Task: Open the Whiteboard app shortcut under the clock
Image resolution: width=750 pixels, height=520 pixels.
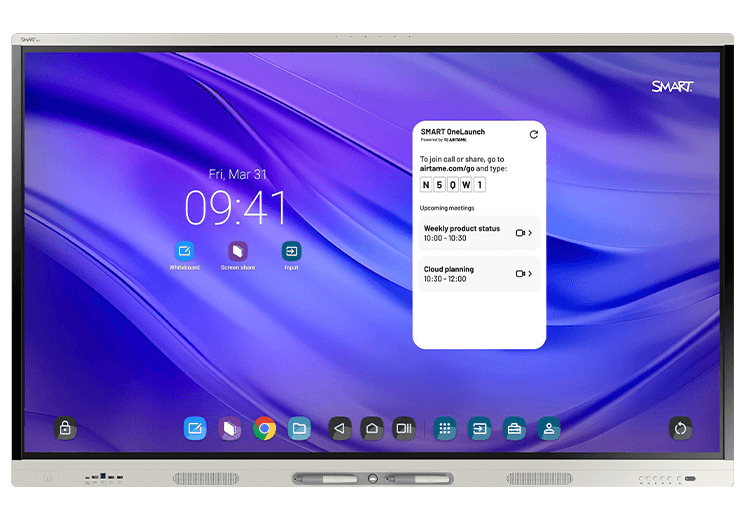Action: tap(184, 251)
